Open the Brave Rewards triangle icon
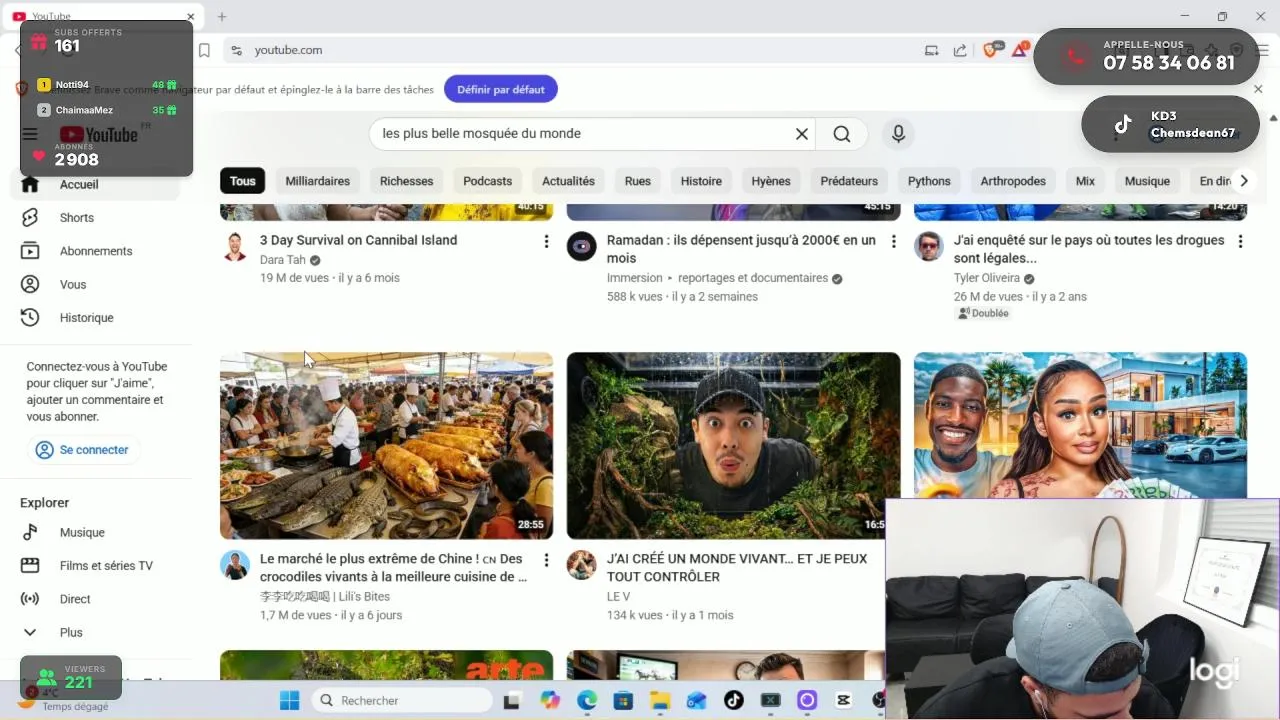The image size is (1280, 720). (x=1020, y=50)
